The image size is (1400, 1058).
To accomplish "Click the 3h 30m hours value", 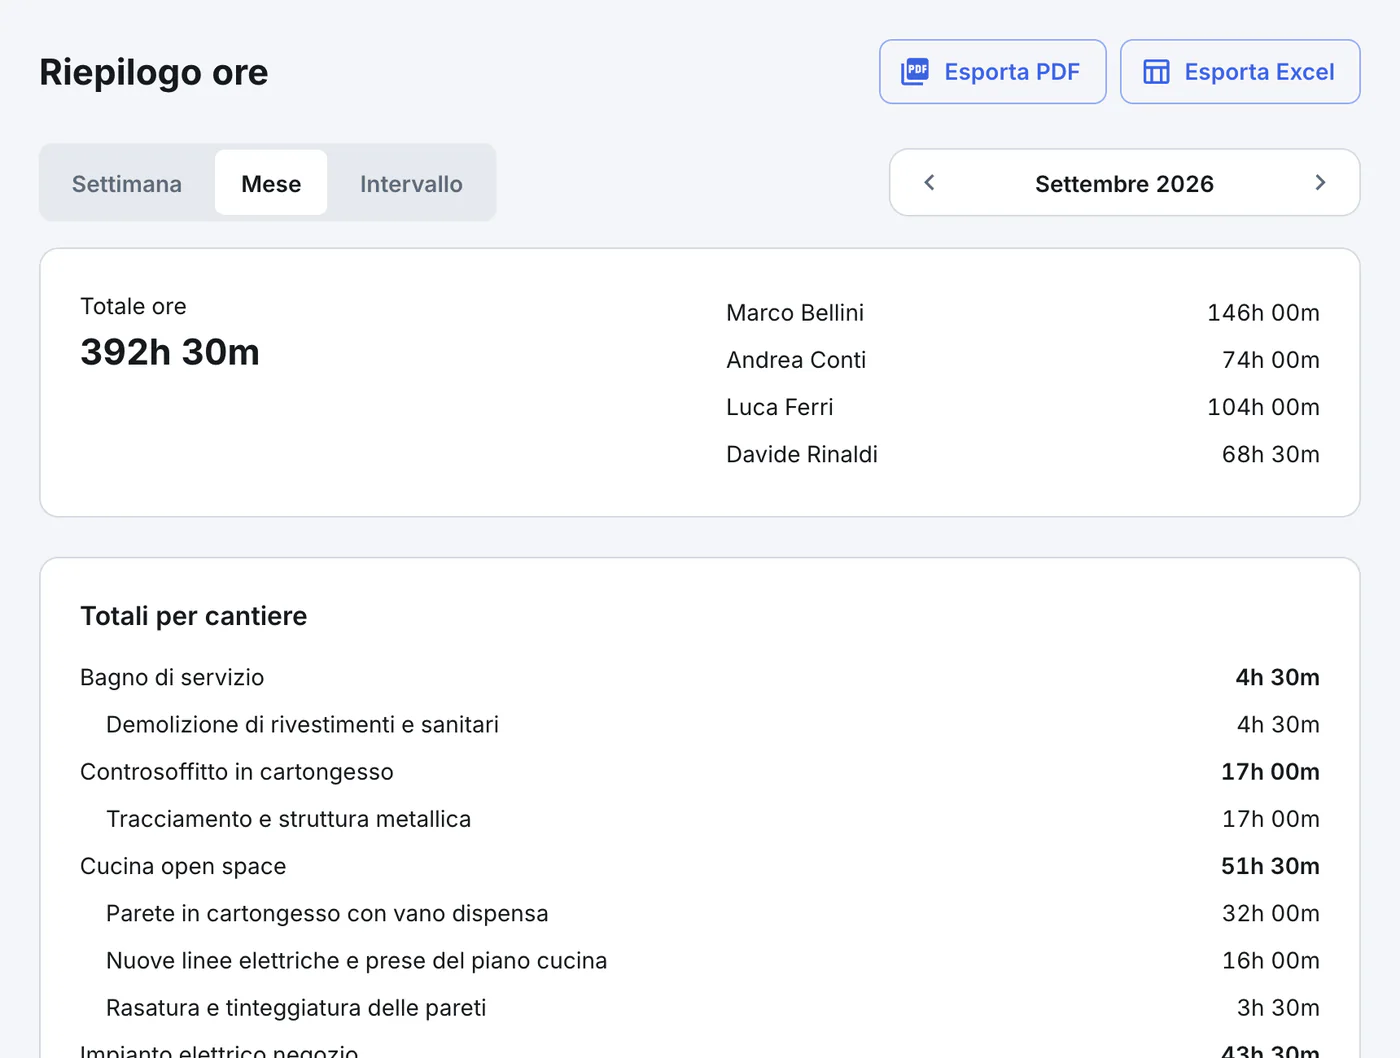I will (1278, 1008).
